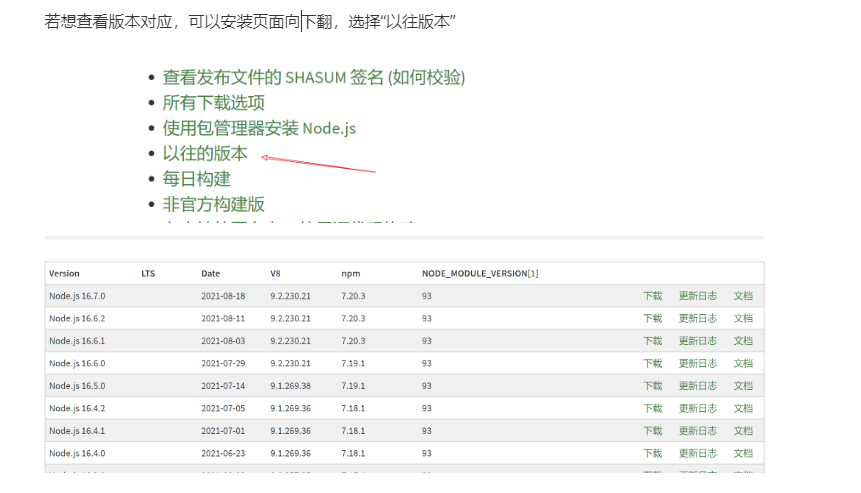Open docs for Node.js 16.4.2
This screenshot has height=493, width=861.
click(x=743, y=408)
